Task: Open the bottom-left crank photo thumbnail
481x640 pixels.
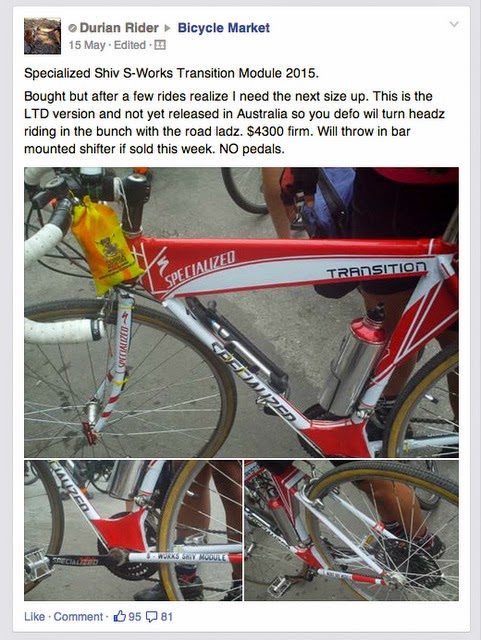Action: 133,530
